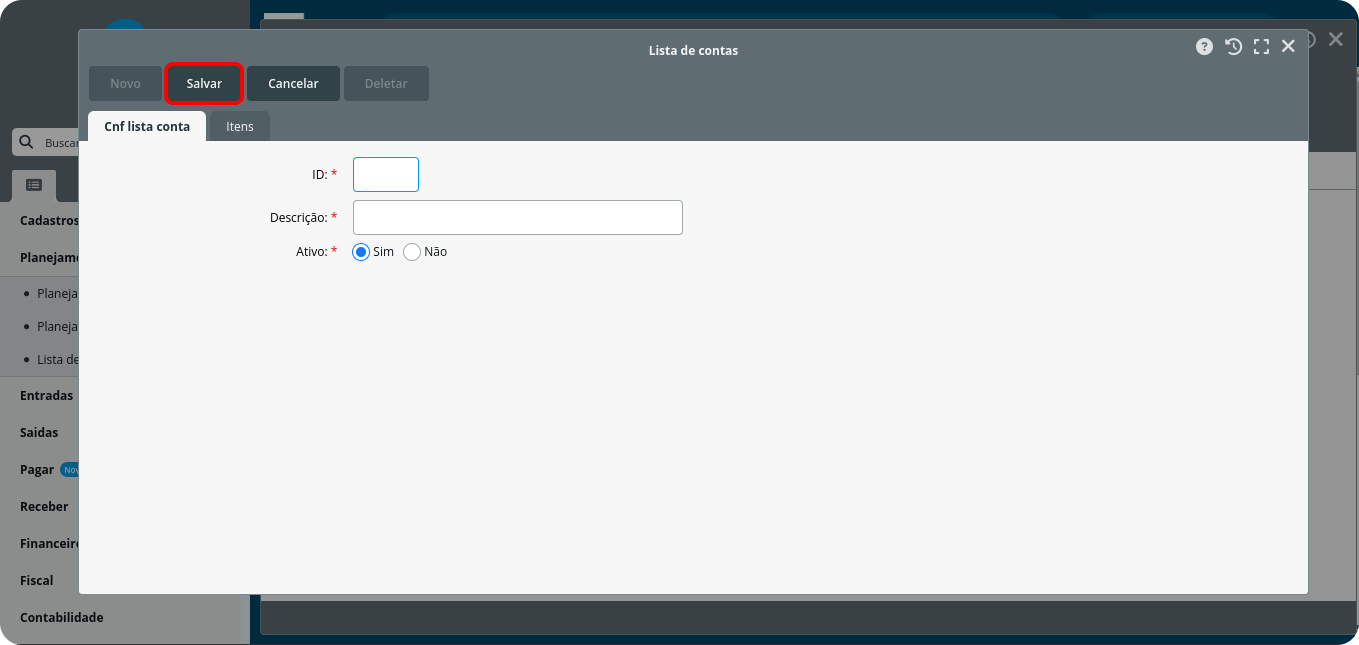Open Saídas menu in sidebar
The image size is (1359, 645).
[x=39, y=432]
